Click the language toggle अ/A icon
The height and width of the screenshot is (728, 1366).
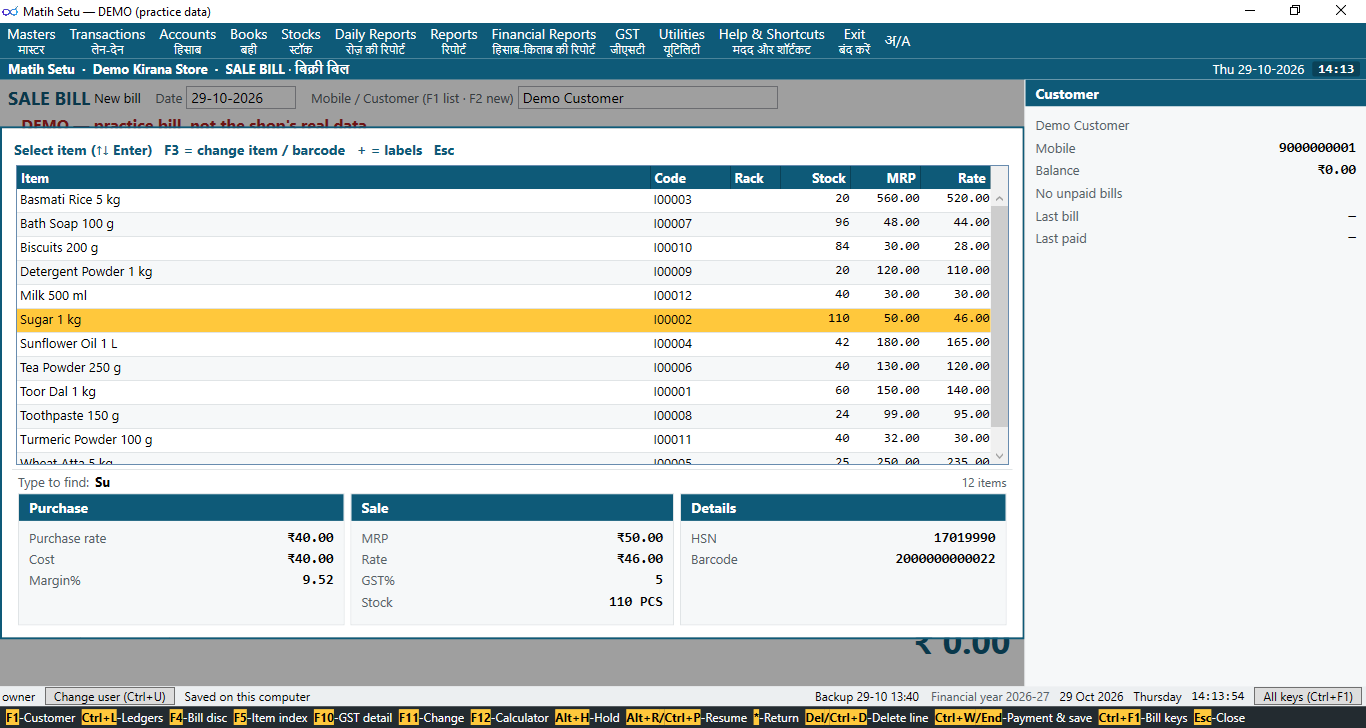(x=897, y=41)
